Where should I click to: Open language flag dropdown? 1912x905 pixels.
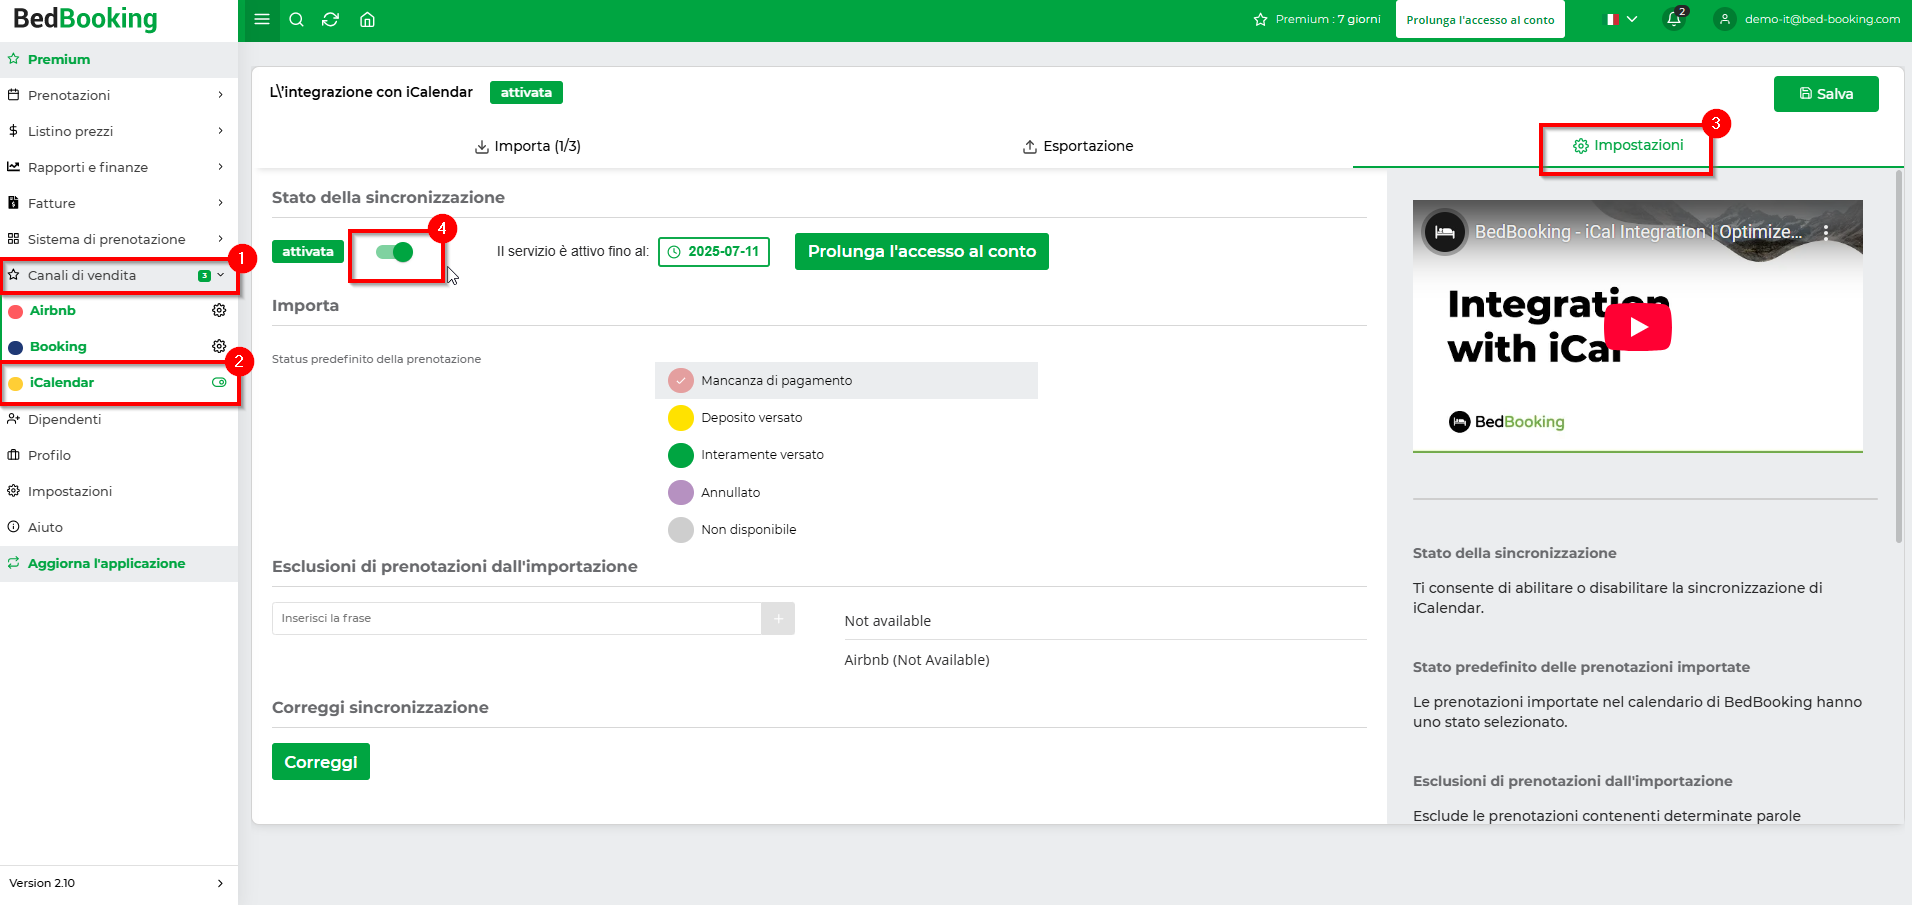coord(1621,19)
